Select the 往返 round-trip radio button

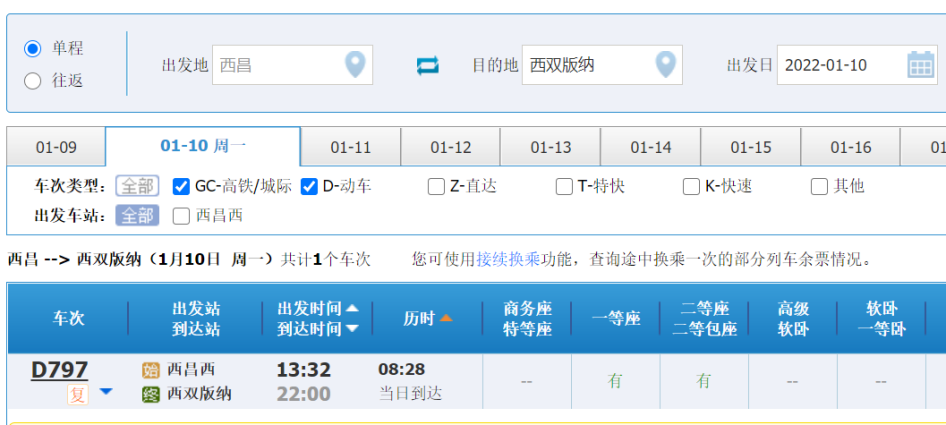point(33,81)
